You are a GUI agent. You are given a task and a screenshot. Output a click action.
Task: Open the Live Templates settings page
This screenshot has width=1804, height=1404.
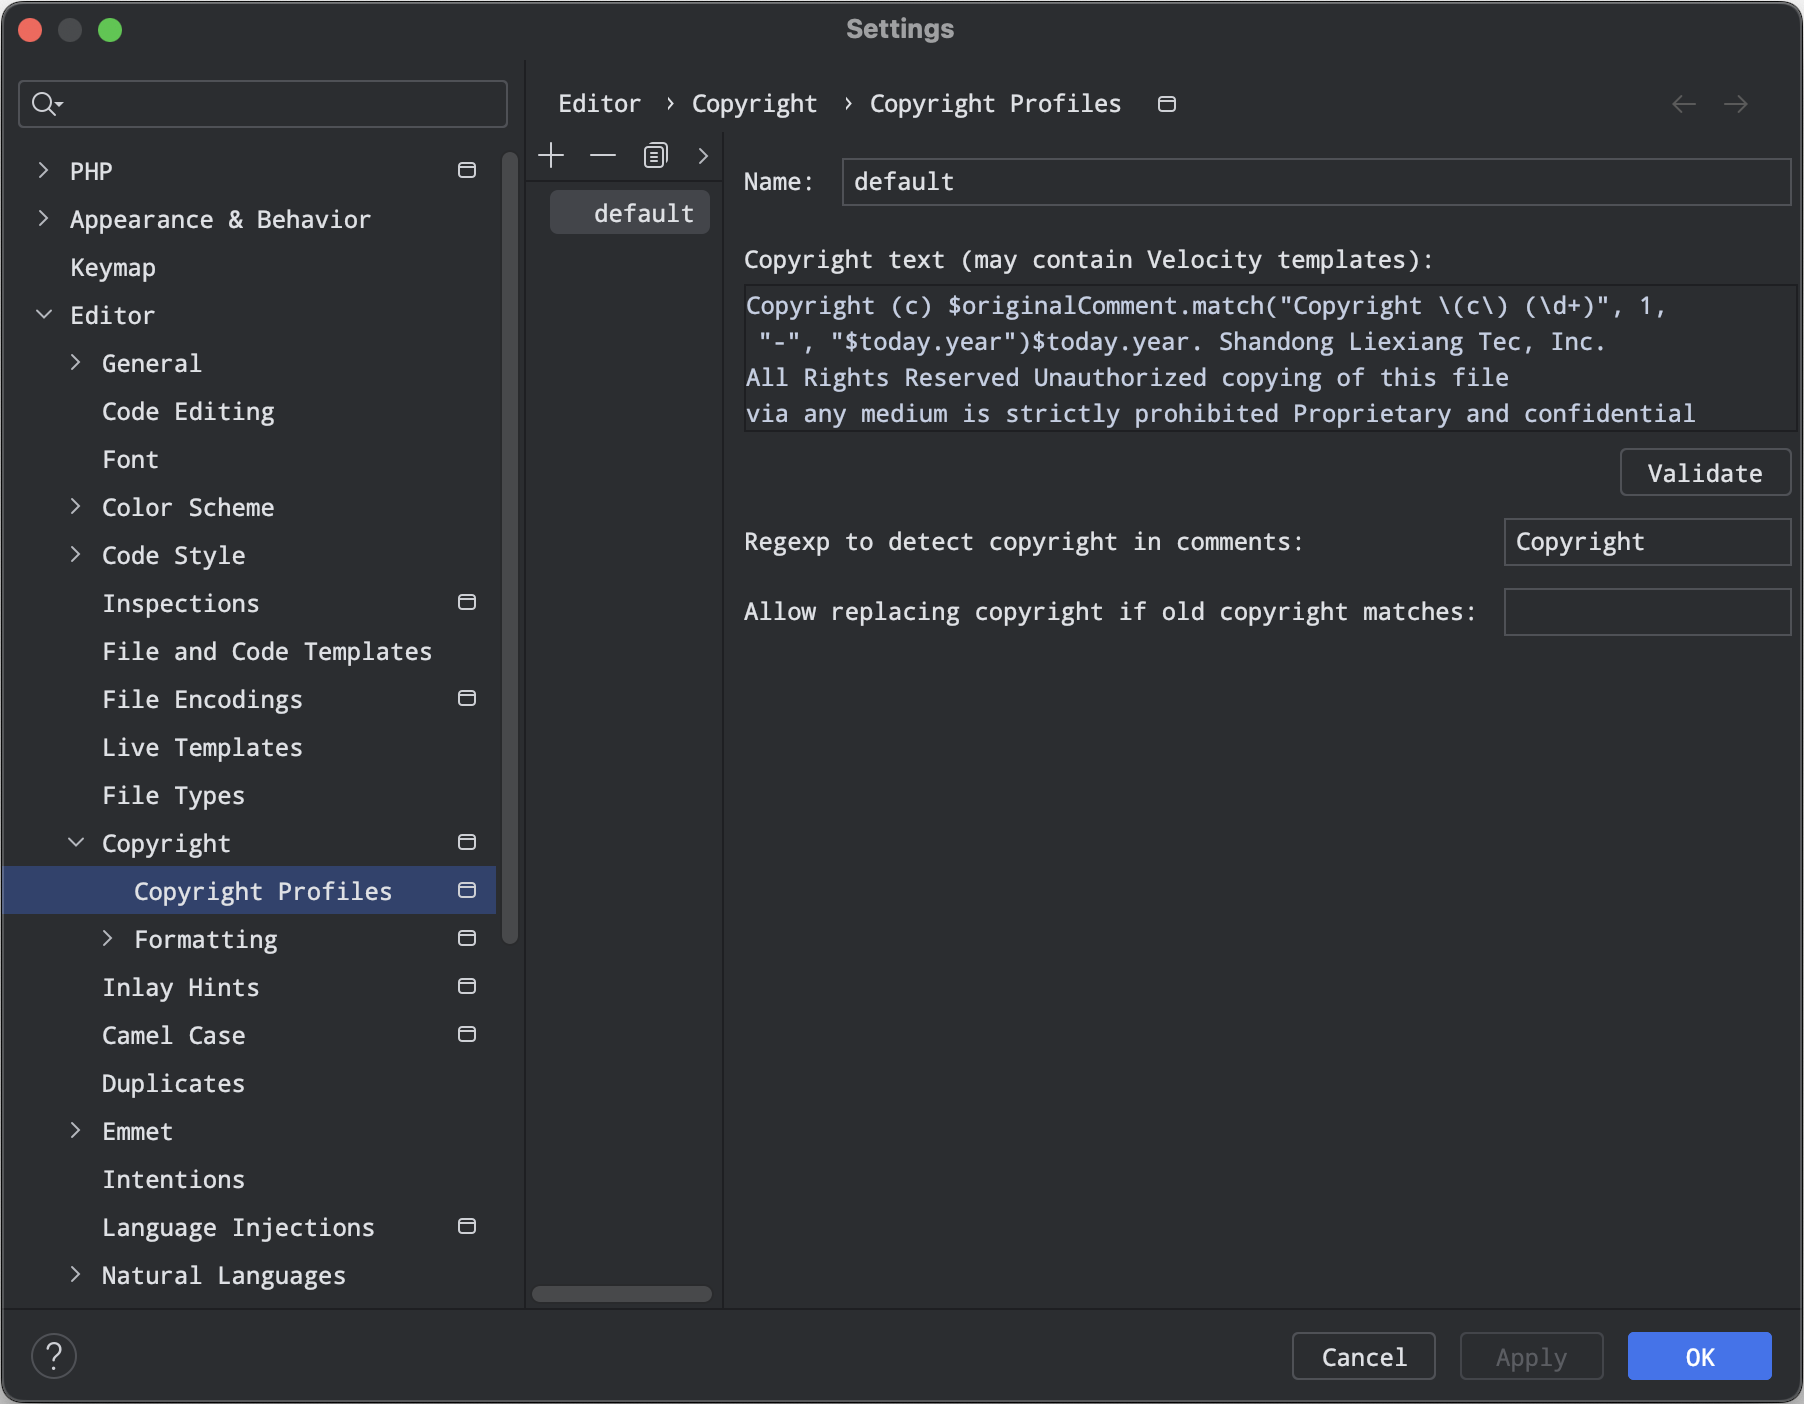tap(202, 747)
